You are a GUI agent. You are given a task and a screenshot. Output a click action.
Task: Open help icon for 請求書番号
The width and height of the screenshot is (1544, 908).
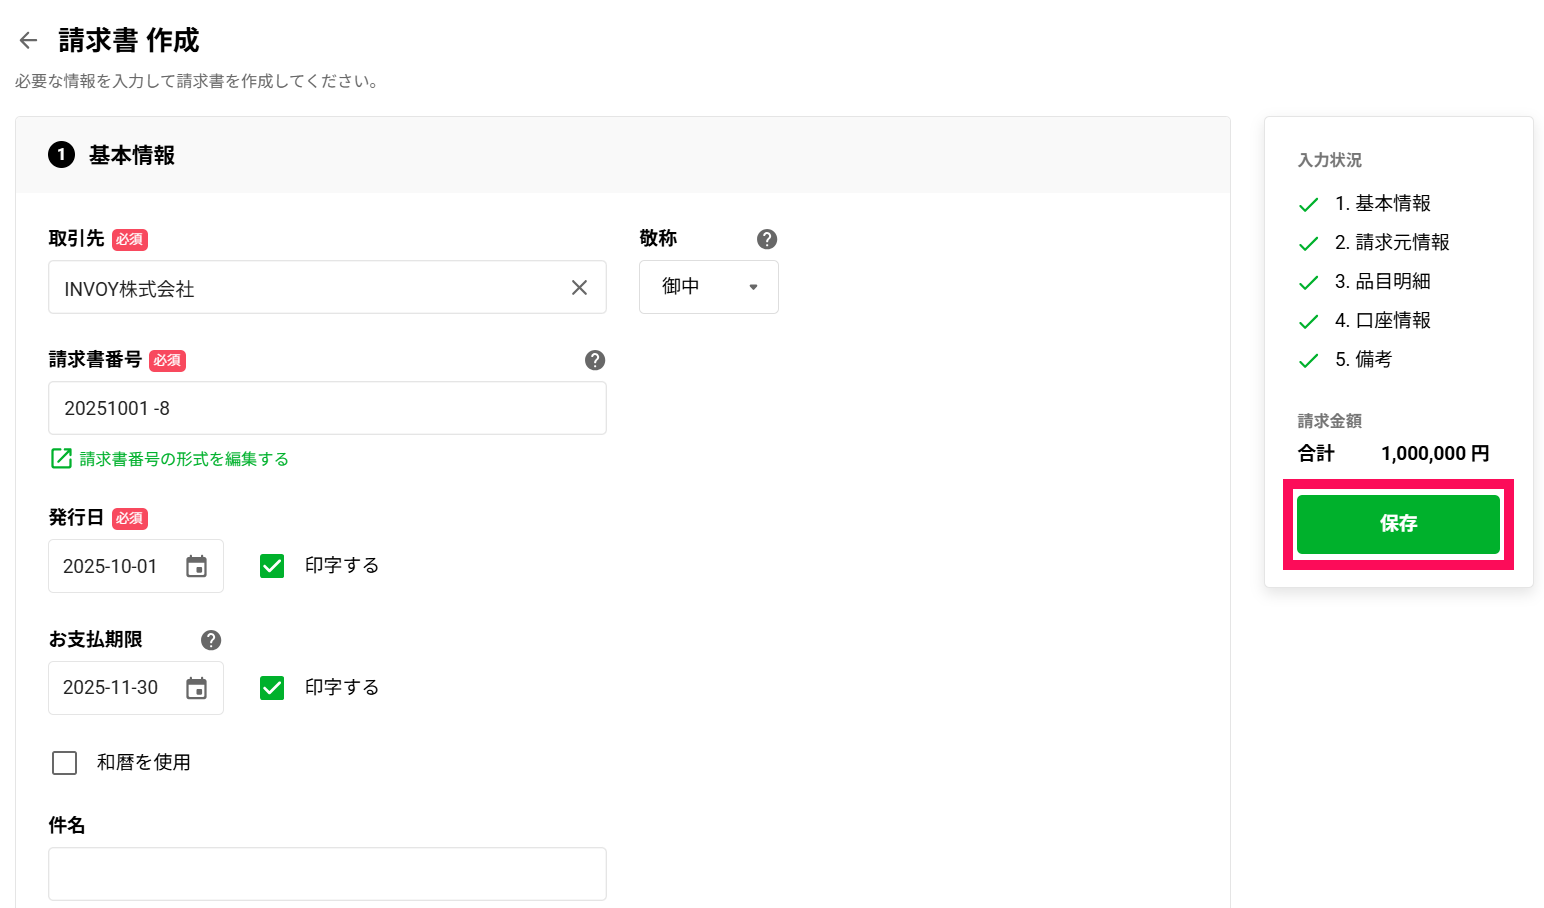(595, 360)
